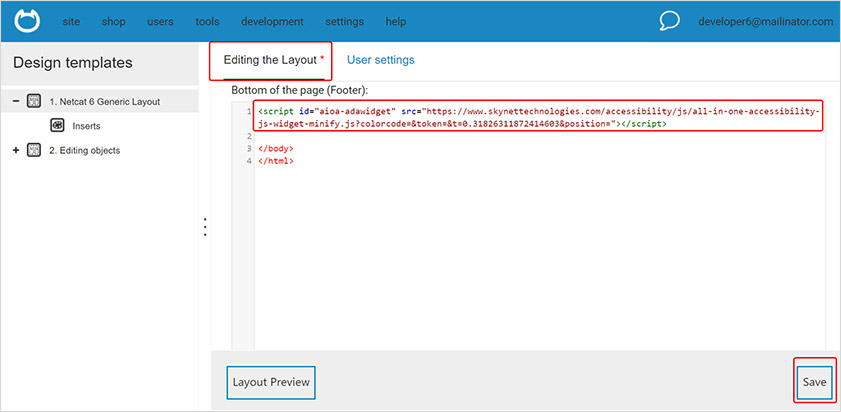Click line number 2 in the editor gutter

249,136
